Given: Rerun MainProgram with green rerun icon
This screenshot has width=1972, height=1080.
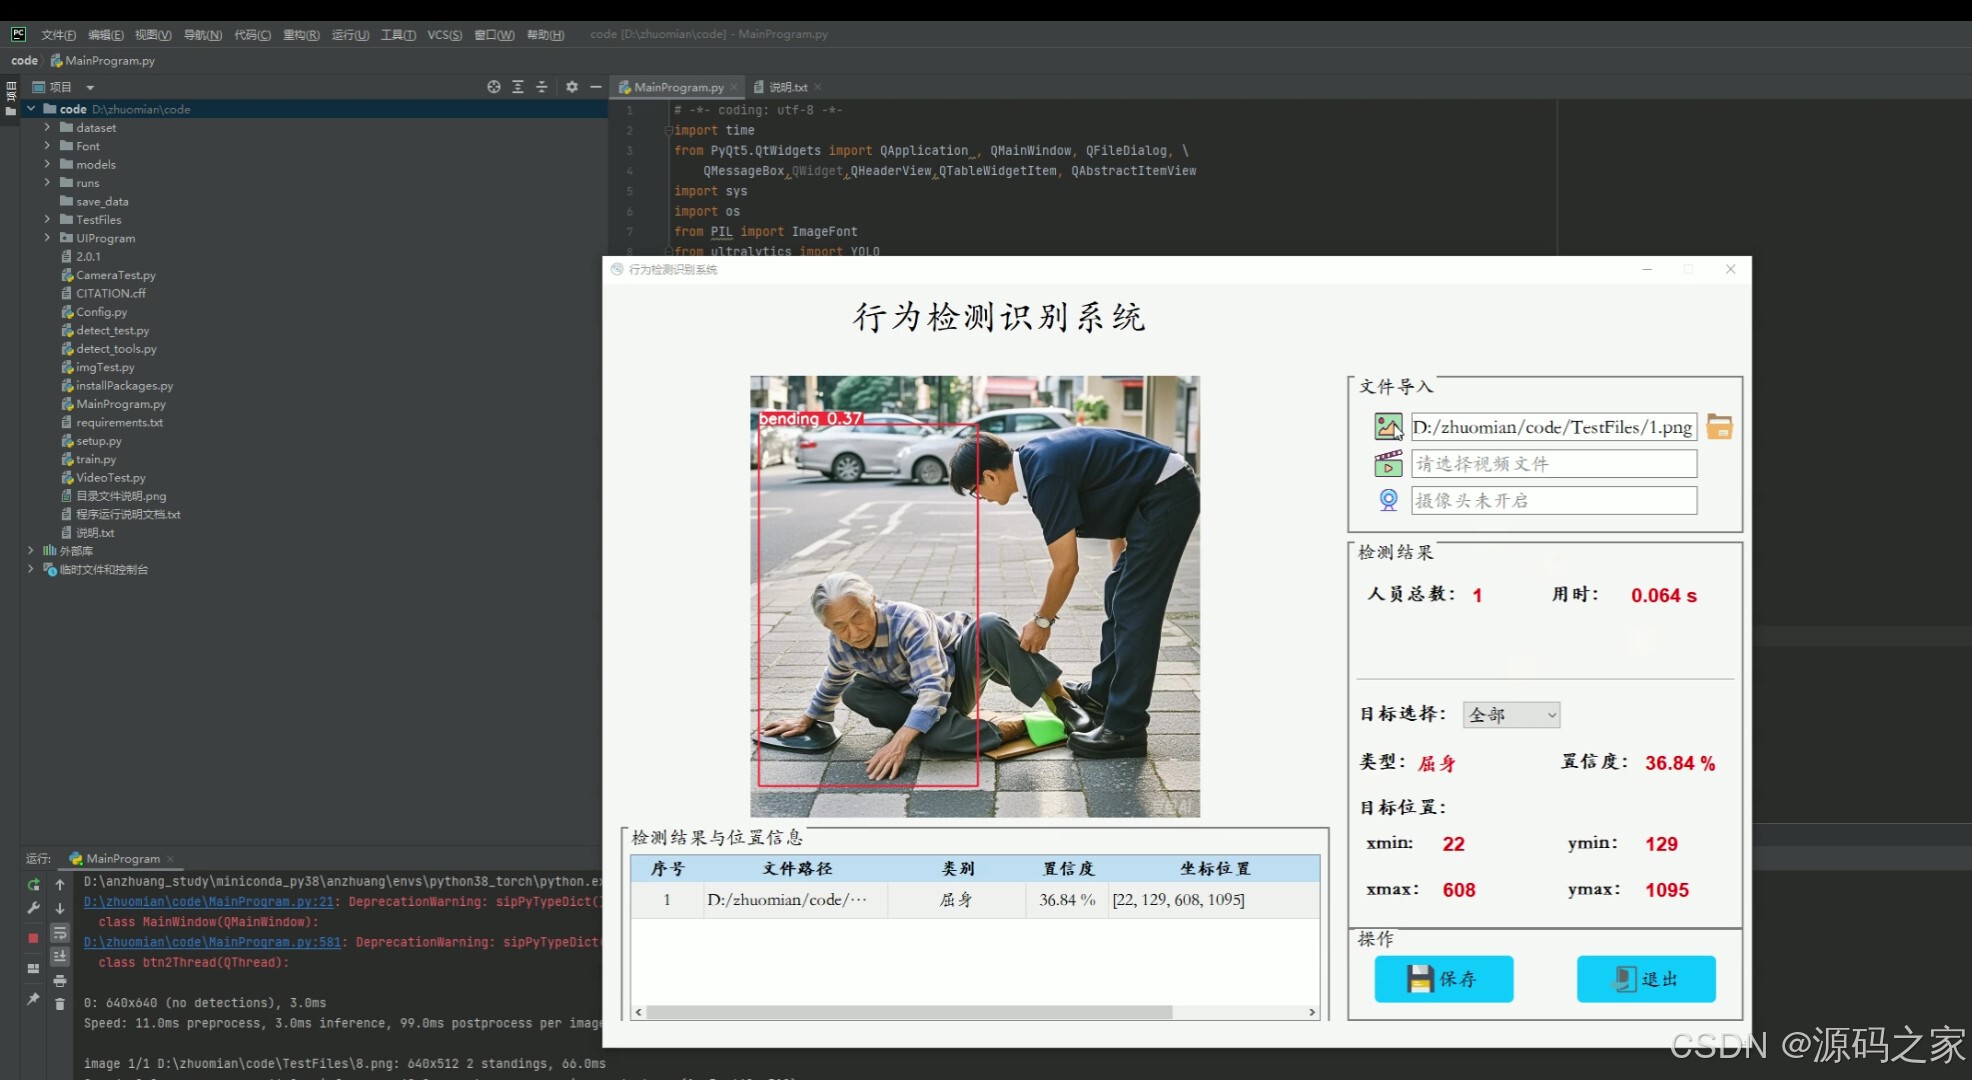Looking at the screenshot, I should coord(33,884).
